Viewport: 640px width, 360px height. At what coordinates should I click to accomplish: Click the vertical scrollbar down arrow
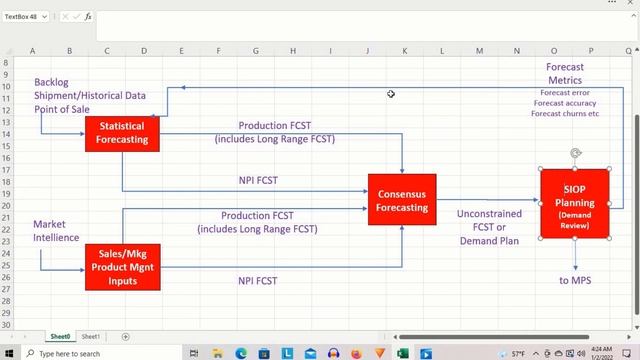point(637,327)
